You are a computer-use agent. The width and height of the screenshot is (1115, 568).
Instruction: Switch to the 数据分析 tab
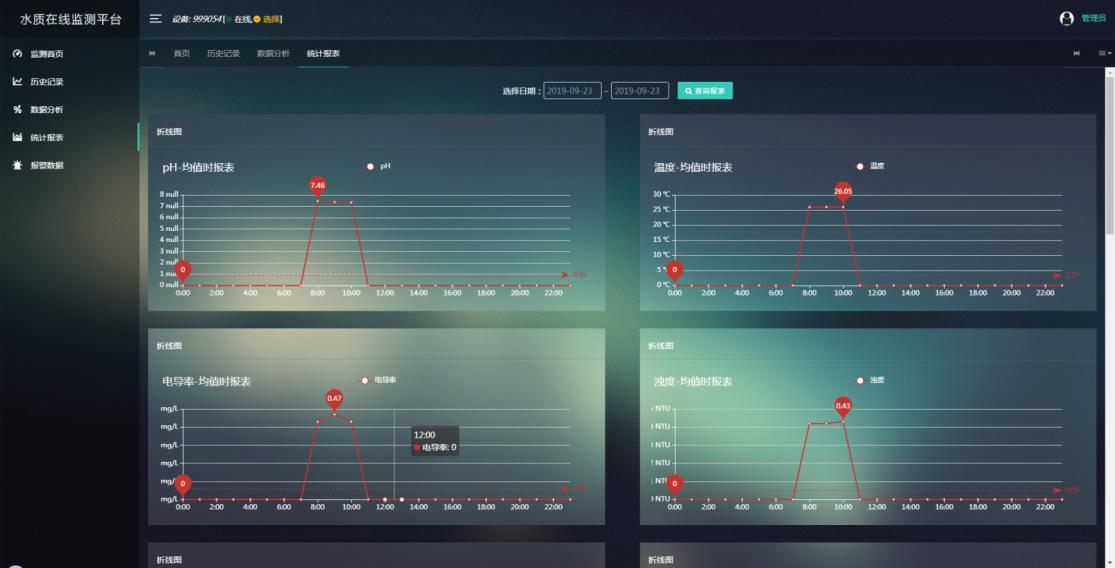pos(273,53)
